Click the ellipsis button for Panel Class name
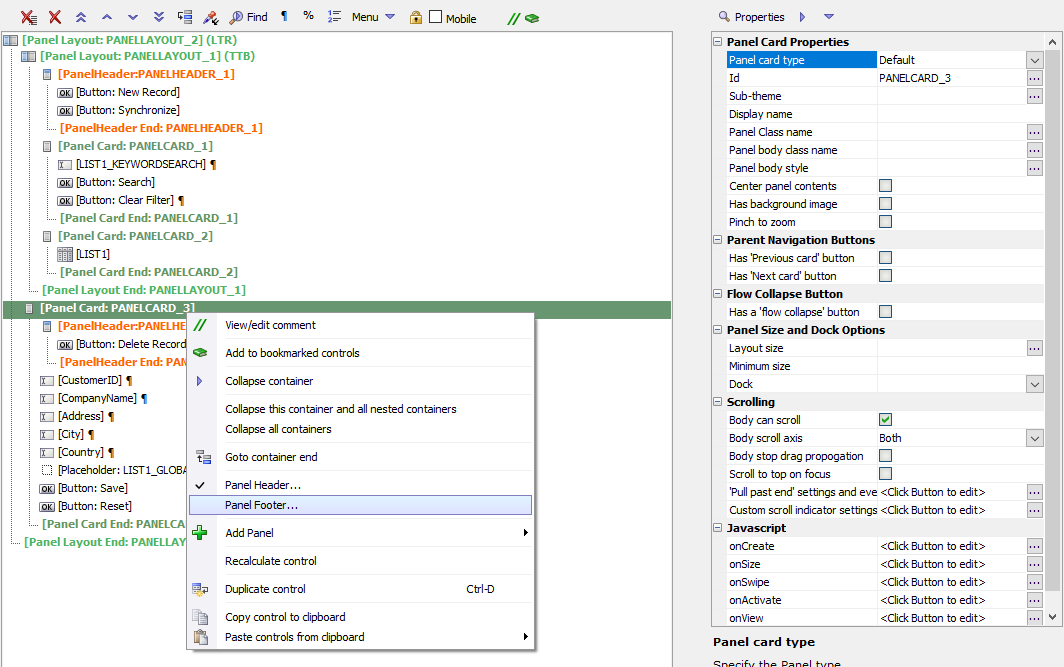The height and width of the screenshot is (667, 1064). (x=1034, y=132)
